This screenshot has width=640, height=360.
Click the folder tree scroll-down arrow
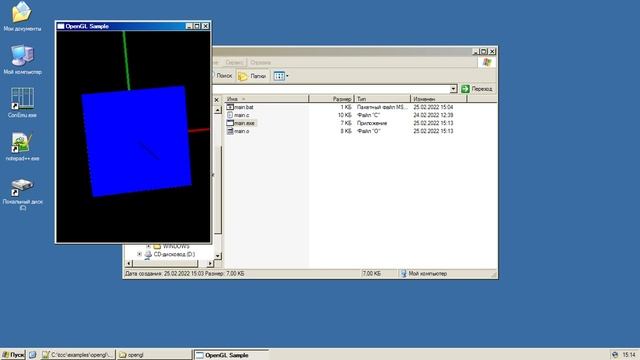[x=218, y=256]
